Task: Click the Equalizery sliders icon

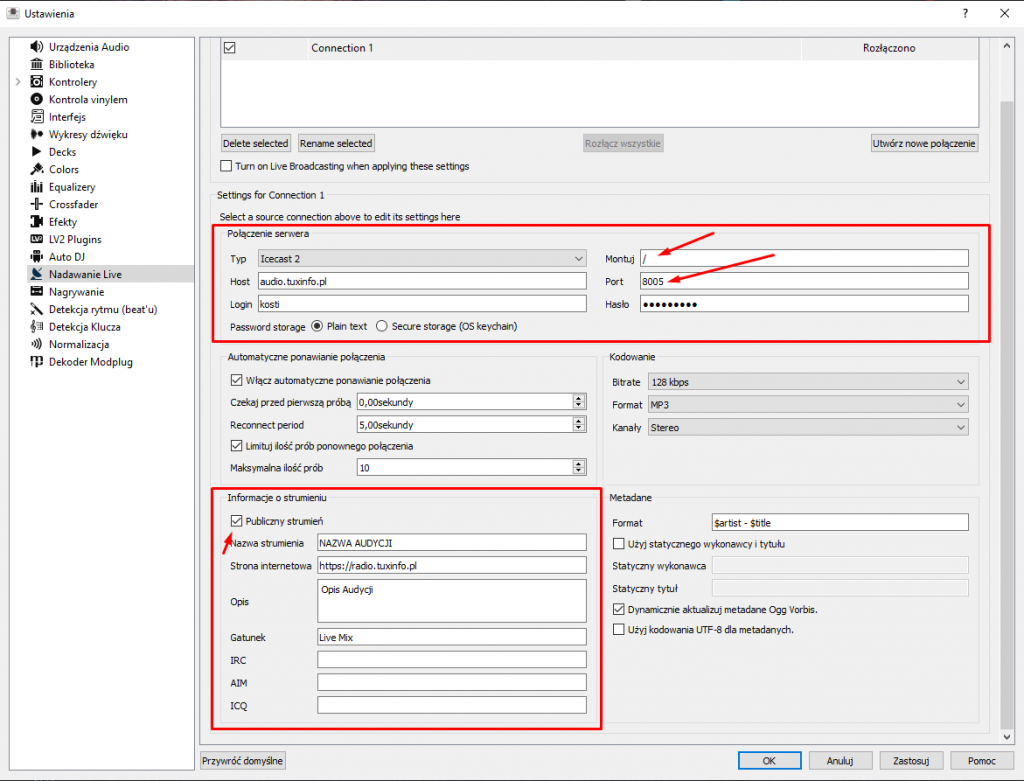Action: click(x=37, y=187)
